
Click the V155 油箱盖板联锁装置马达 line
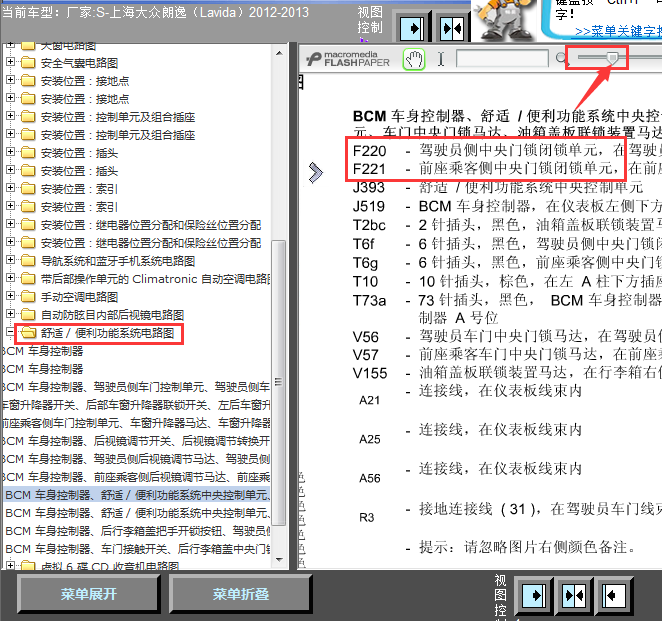click(x=507, y=373)
